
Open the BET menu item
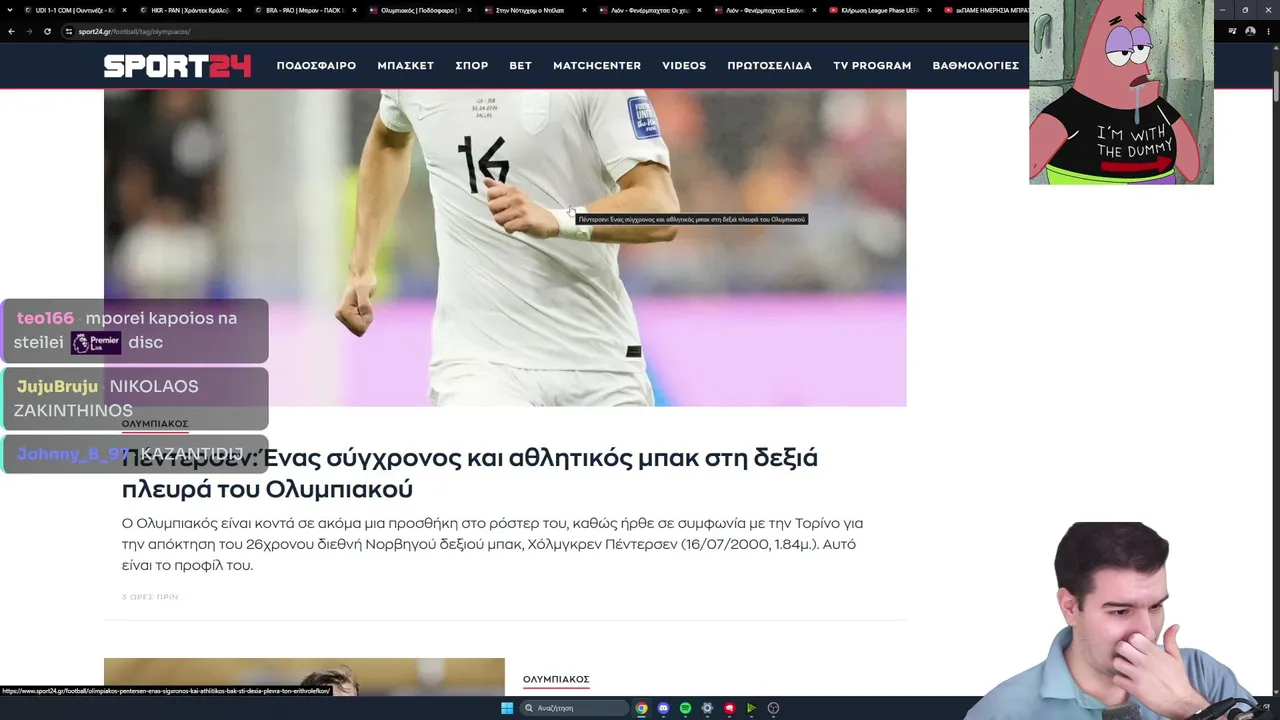(520, 66)
